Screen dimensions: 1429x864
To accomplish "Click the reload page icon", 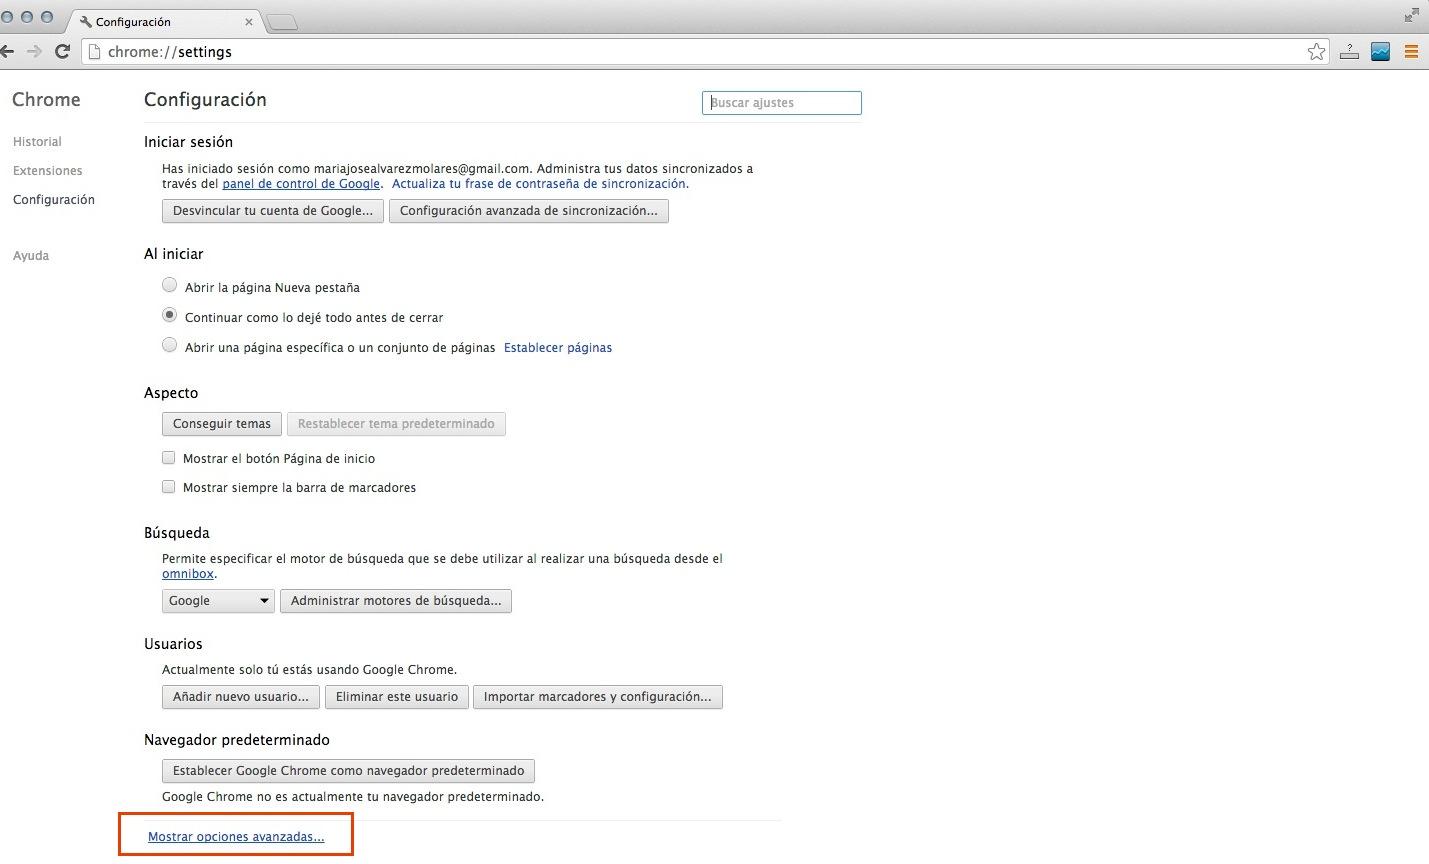I will (x=62, y=52).
